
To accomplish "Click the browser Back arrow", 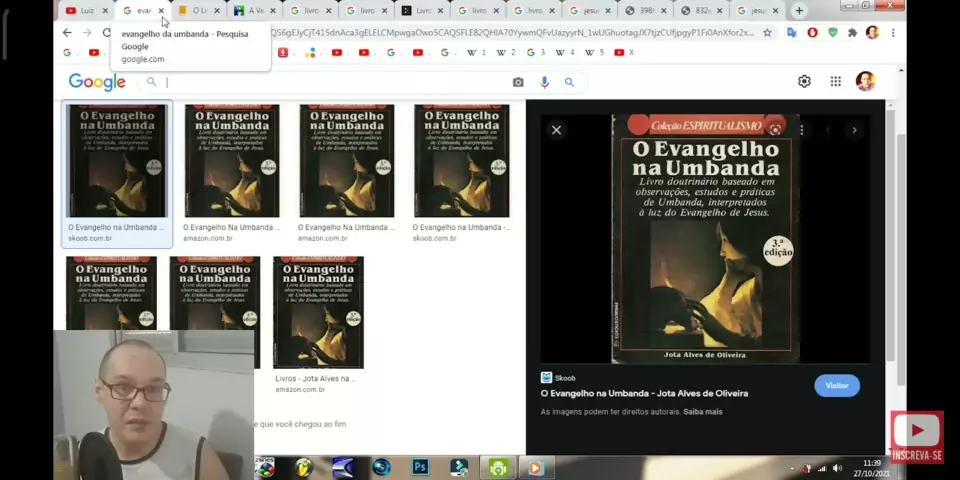I will 67,32.
